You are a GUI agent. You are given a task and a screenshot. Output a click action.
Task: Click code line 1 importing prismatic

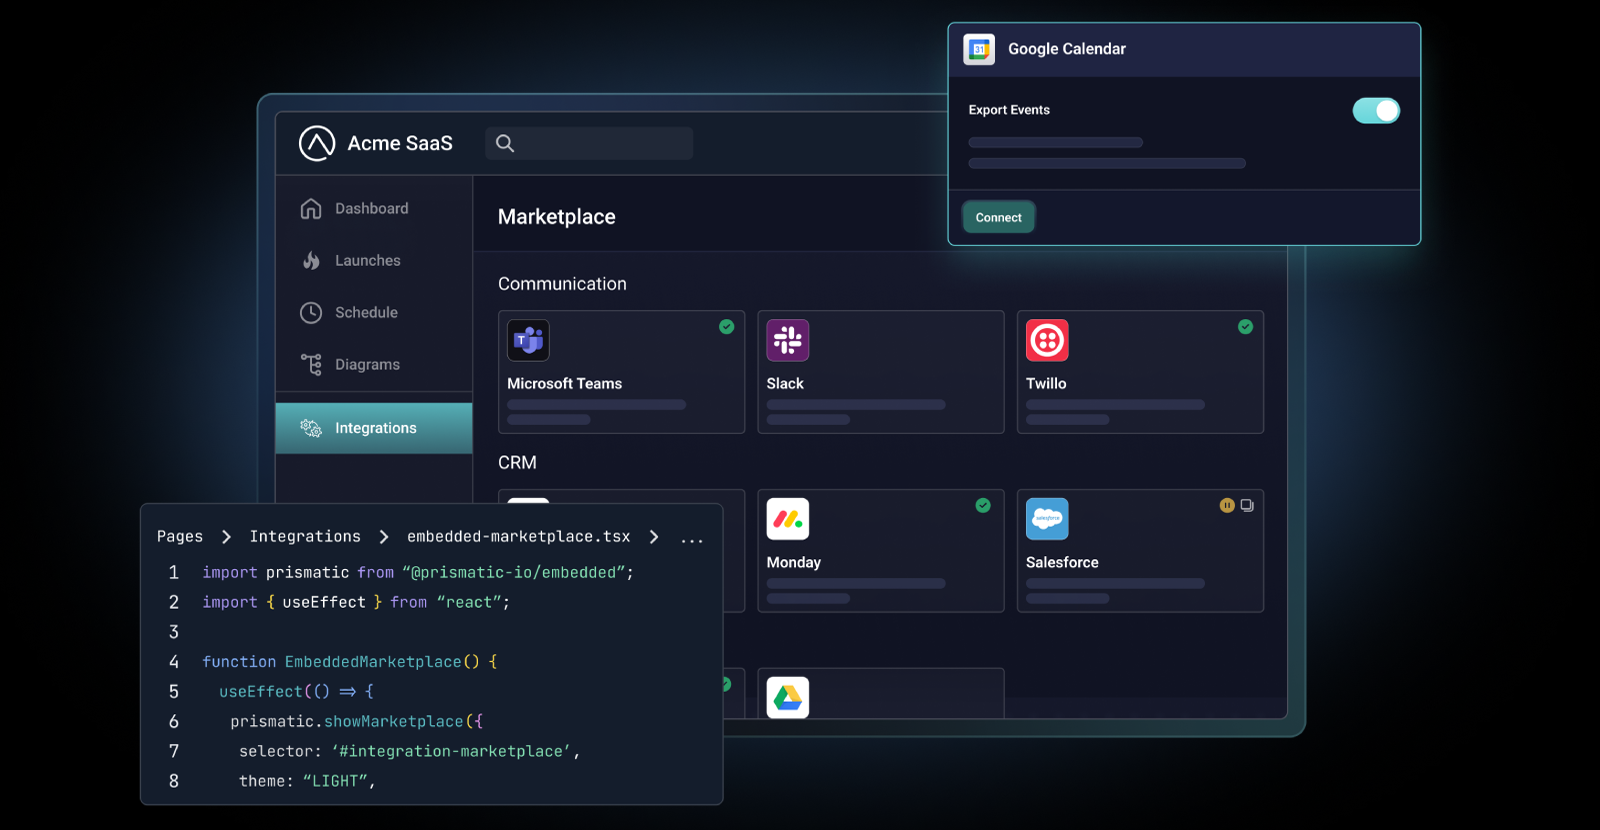[x=418, y=572]
